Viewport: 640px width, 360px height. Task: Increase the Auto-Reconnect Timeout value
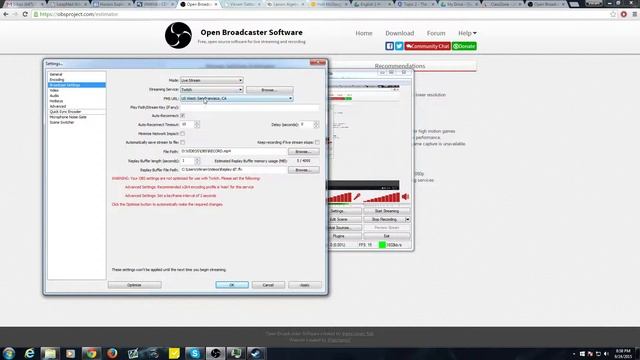(x=197, y=123)
